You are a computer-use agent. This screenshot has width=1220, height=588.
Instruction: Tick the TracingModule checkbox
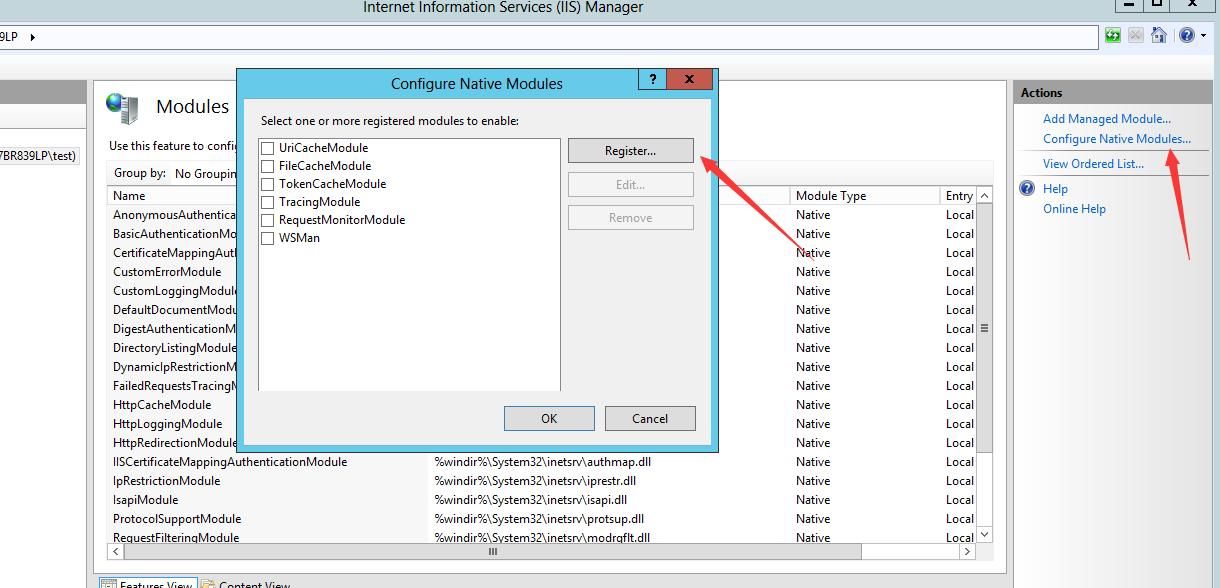(267, 202)
